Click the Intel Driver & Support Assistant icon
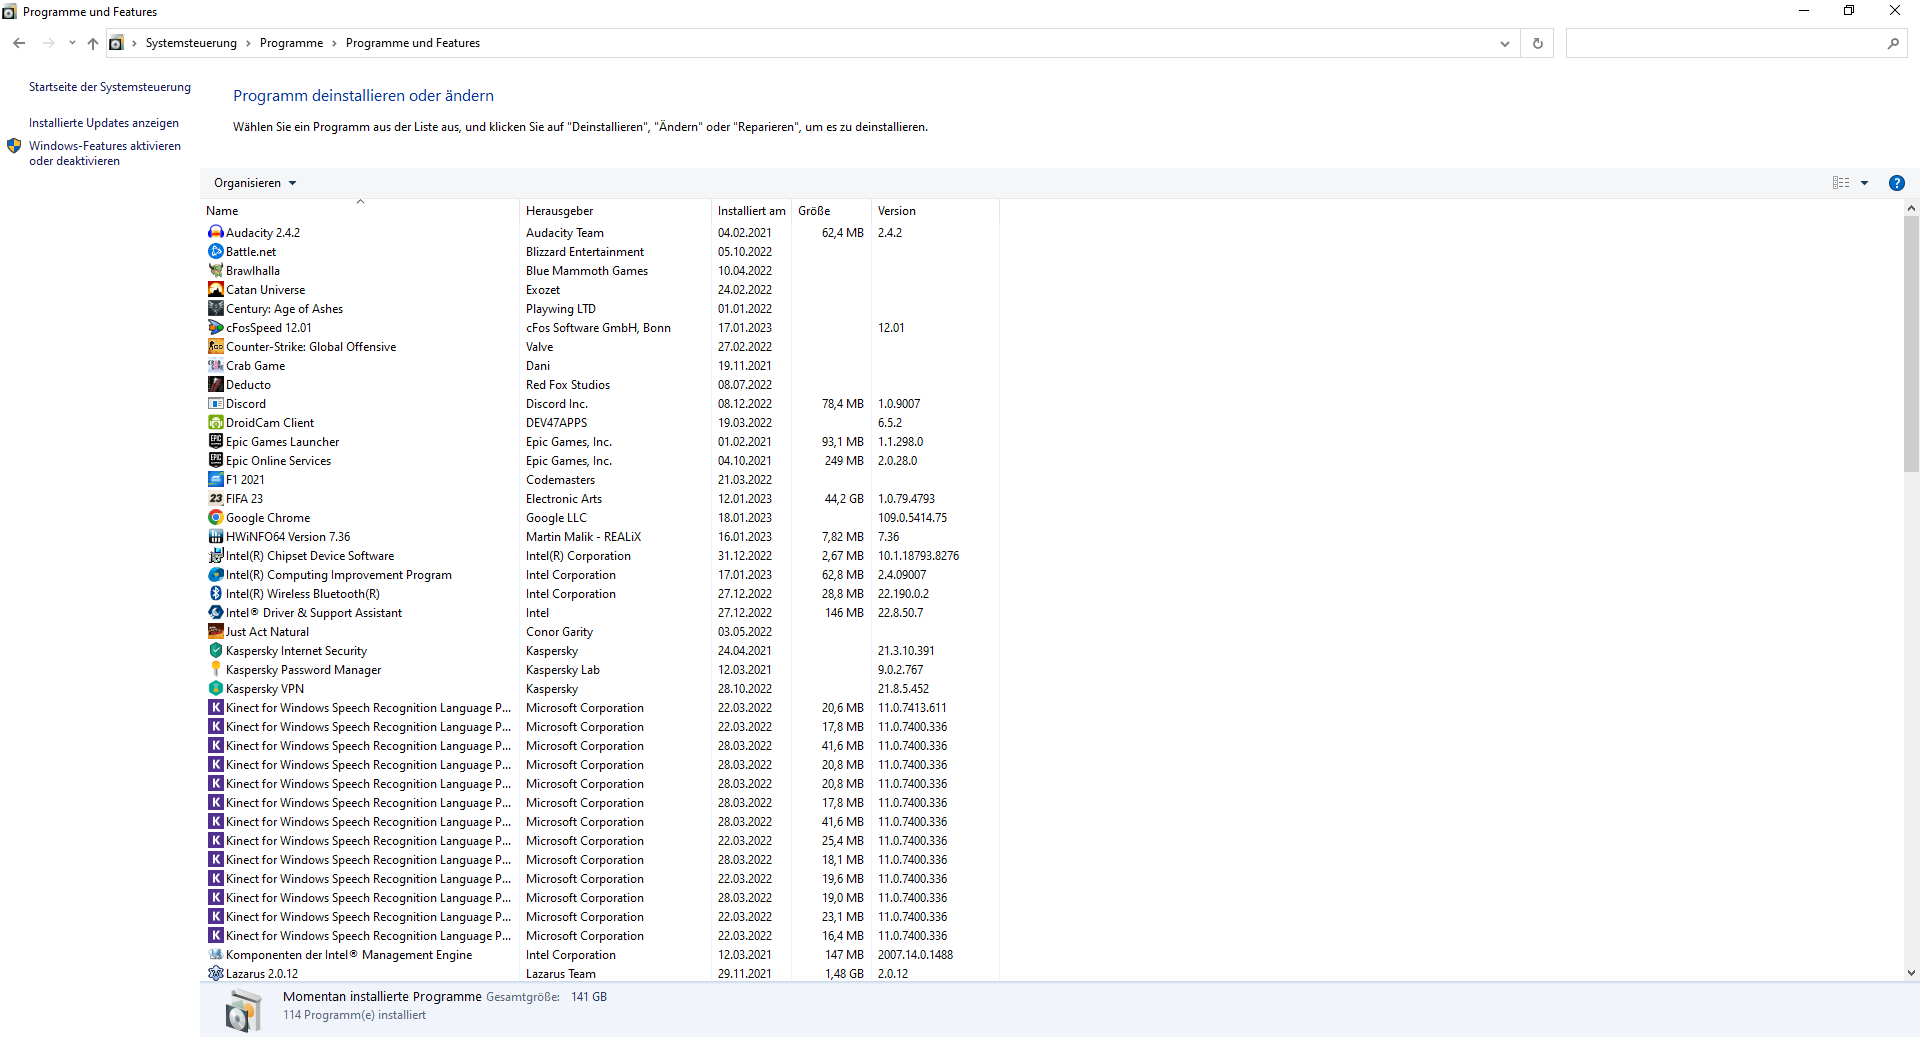This screenshot has width=1920, height=1037. coord(215,613)
